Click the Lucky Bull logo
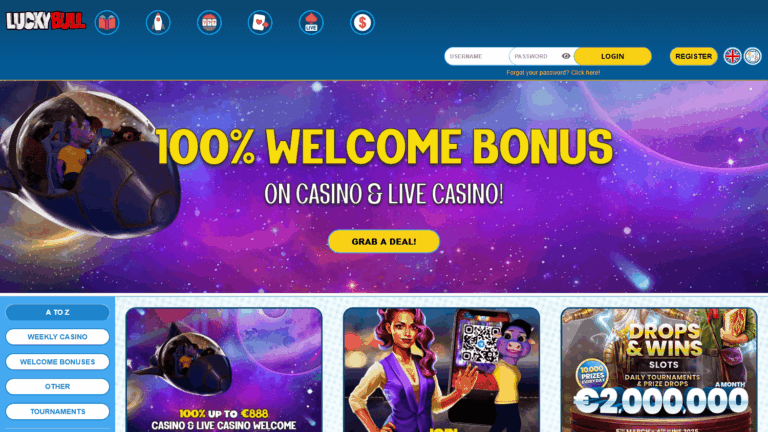Screen dimensions: 768x432 46,21
